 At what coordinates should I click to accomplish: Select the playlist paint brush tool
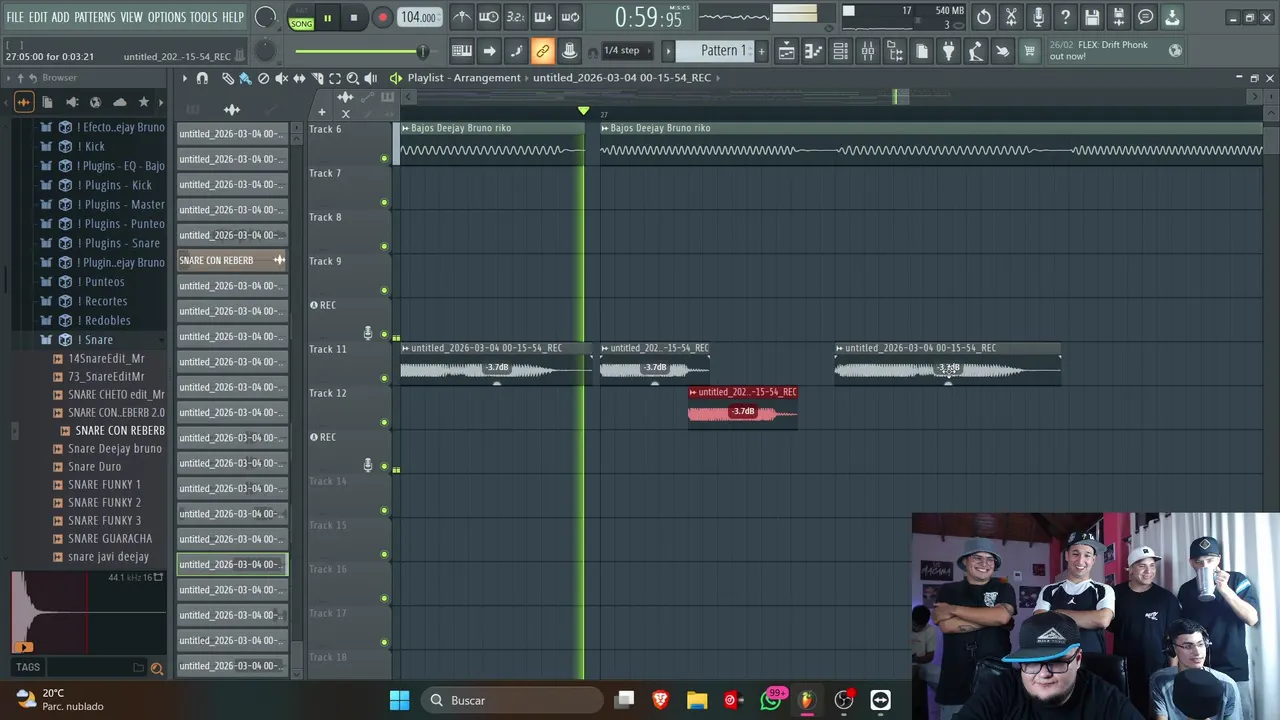point(245,78)
